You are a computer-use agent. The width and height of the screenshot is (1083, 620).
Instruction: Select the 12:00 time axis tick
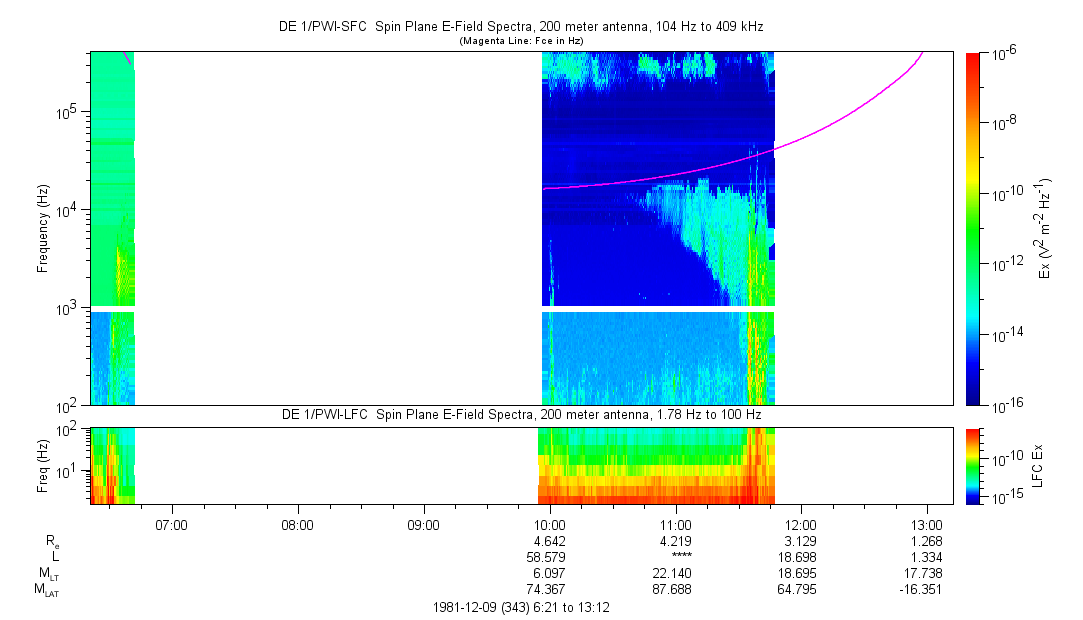point(801,524)
